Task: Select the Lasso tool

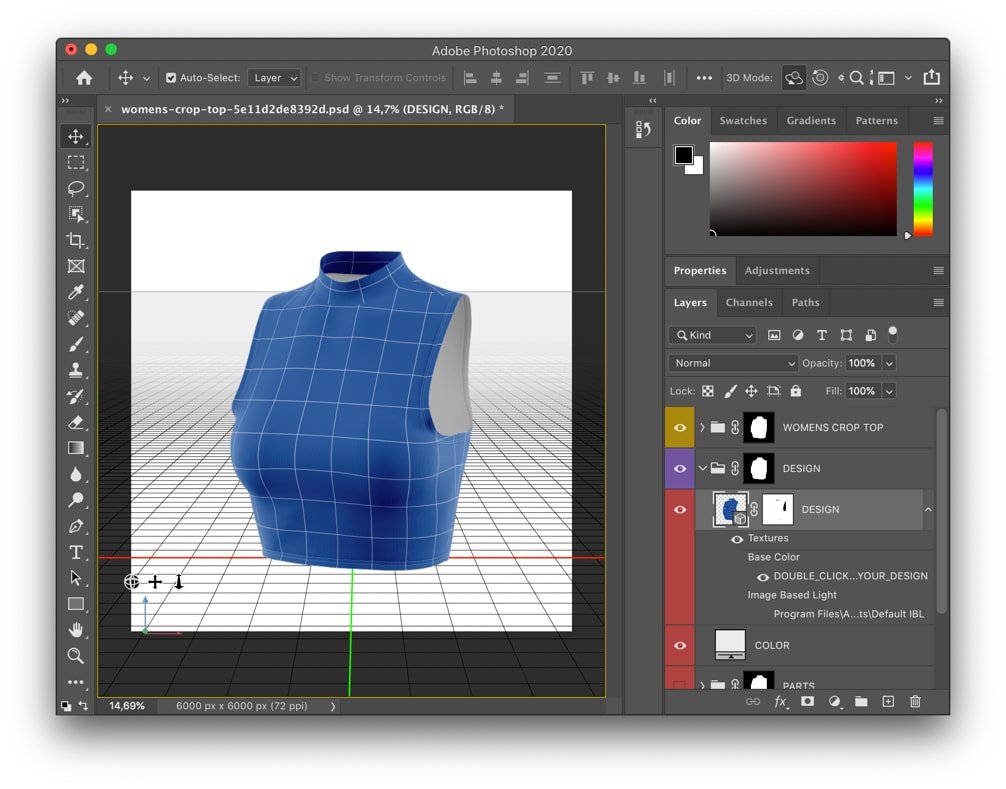Action: pos(76,188)
